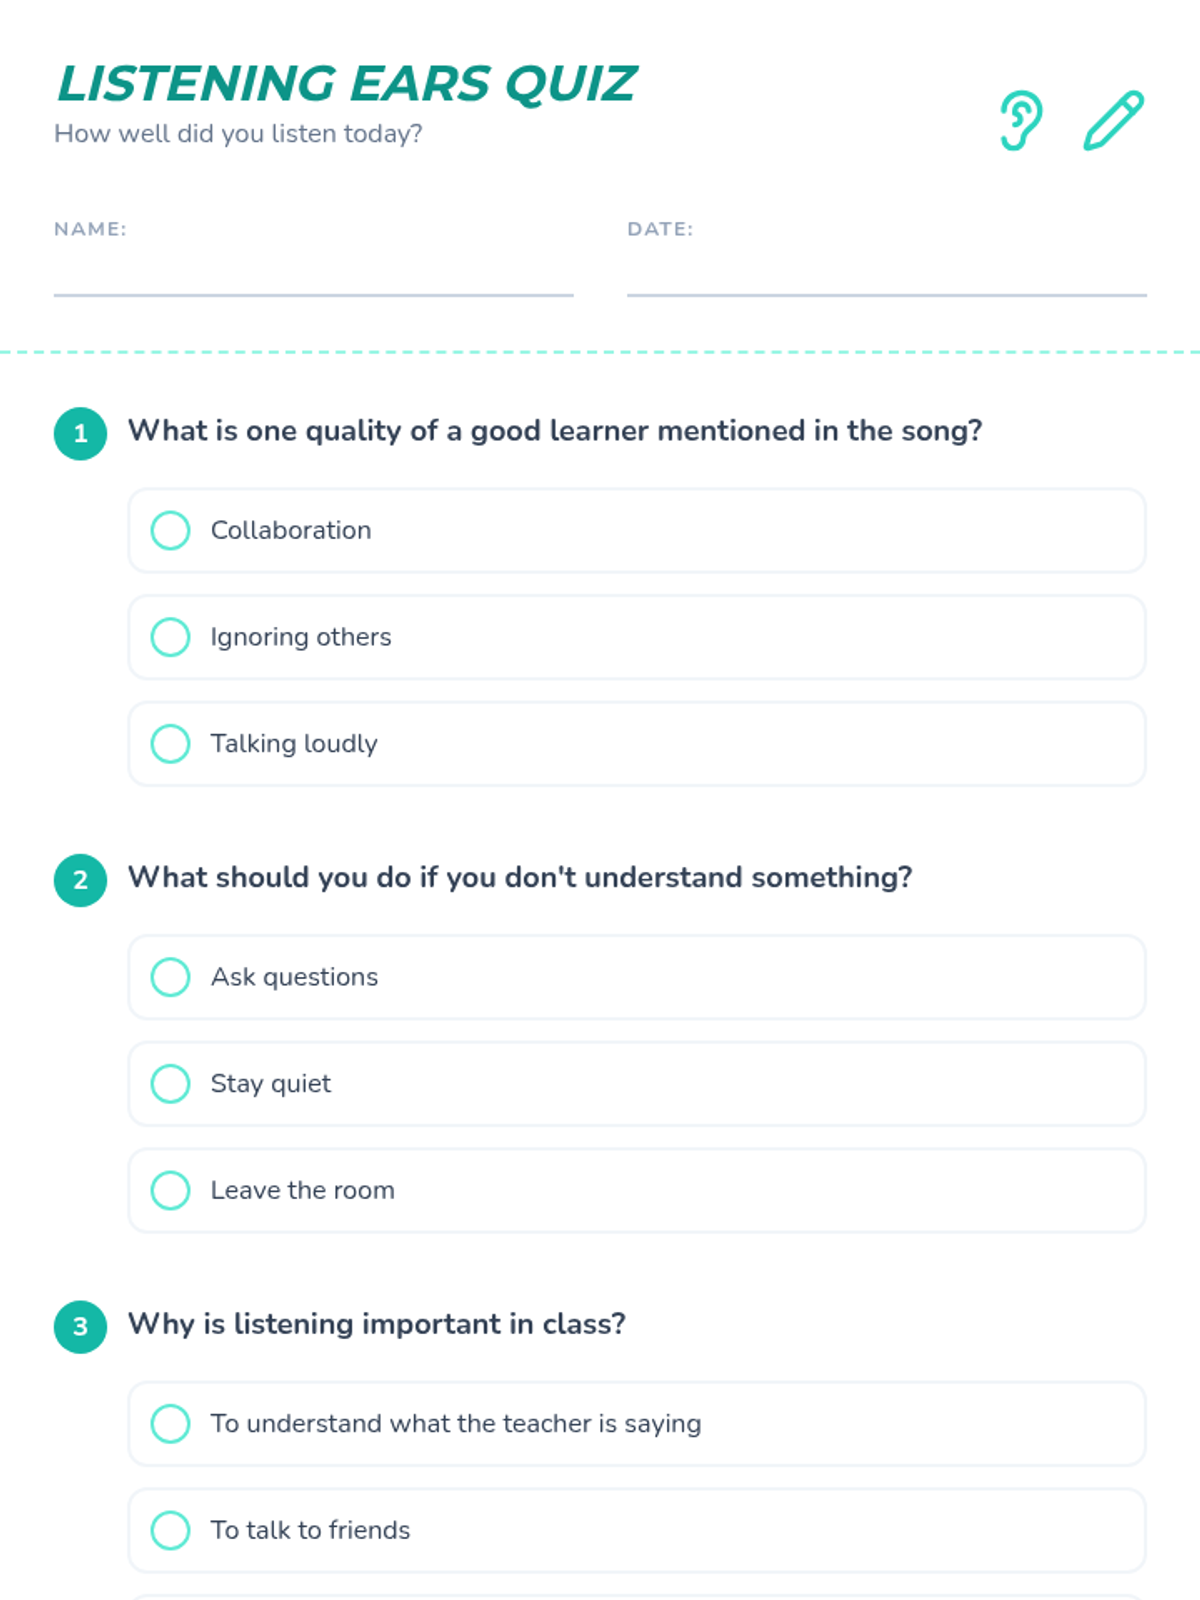The image size is (1200, 1600).
Task: Click the ear icon in header
Action: coord(1021,121)
